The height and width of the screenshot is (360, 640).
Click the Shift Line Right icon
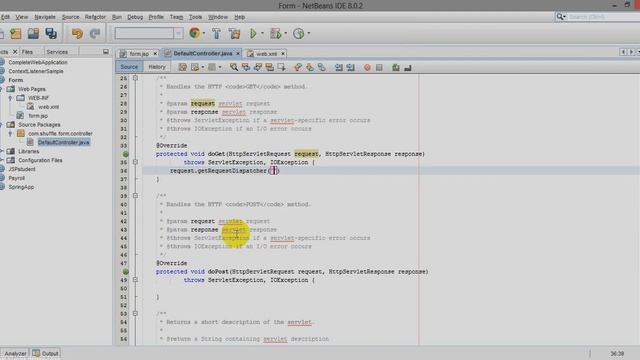click(350, 67)
